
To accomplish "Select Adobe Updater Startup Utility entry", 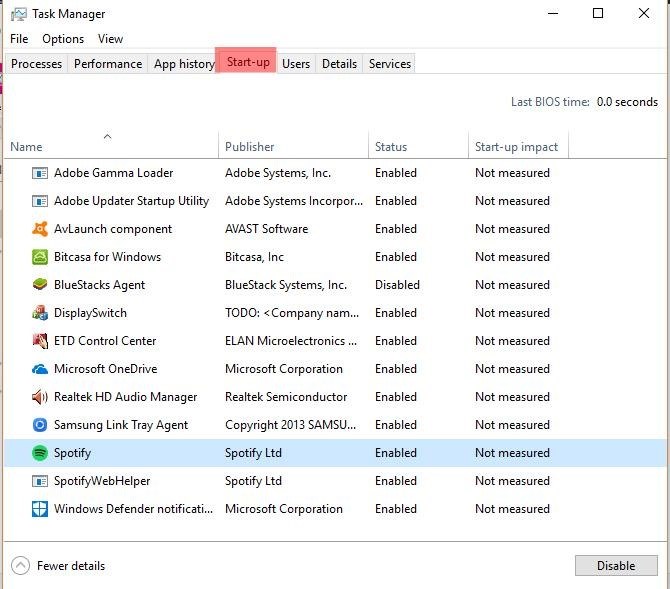I will coord(131,201).
